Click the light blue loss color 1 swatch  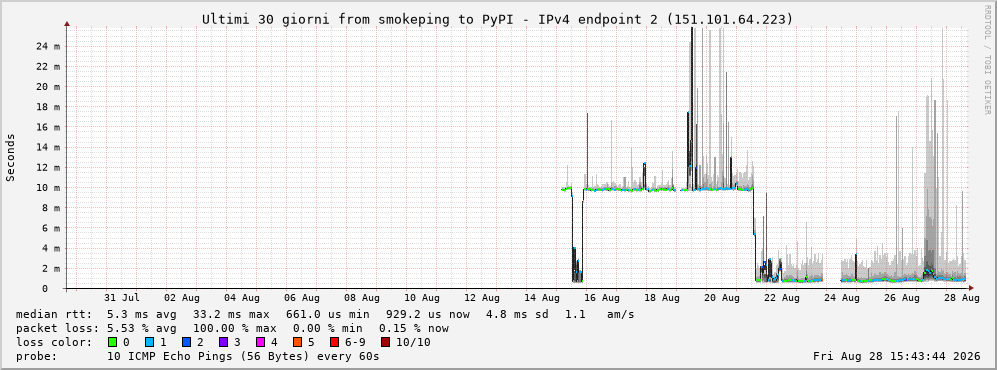149,343
